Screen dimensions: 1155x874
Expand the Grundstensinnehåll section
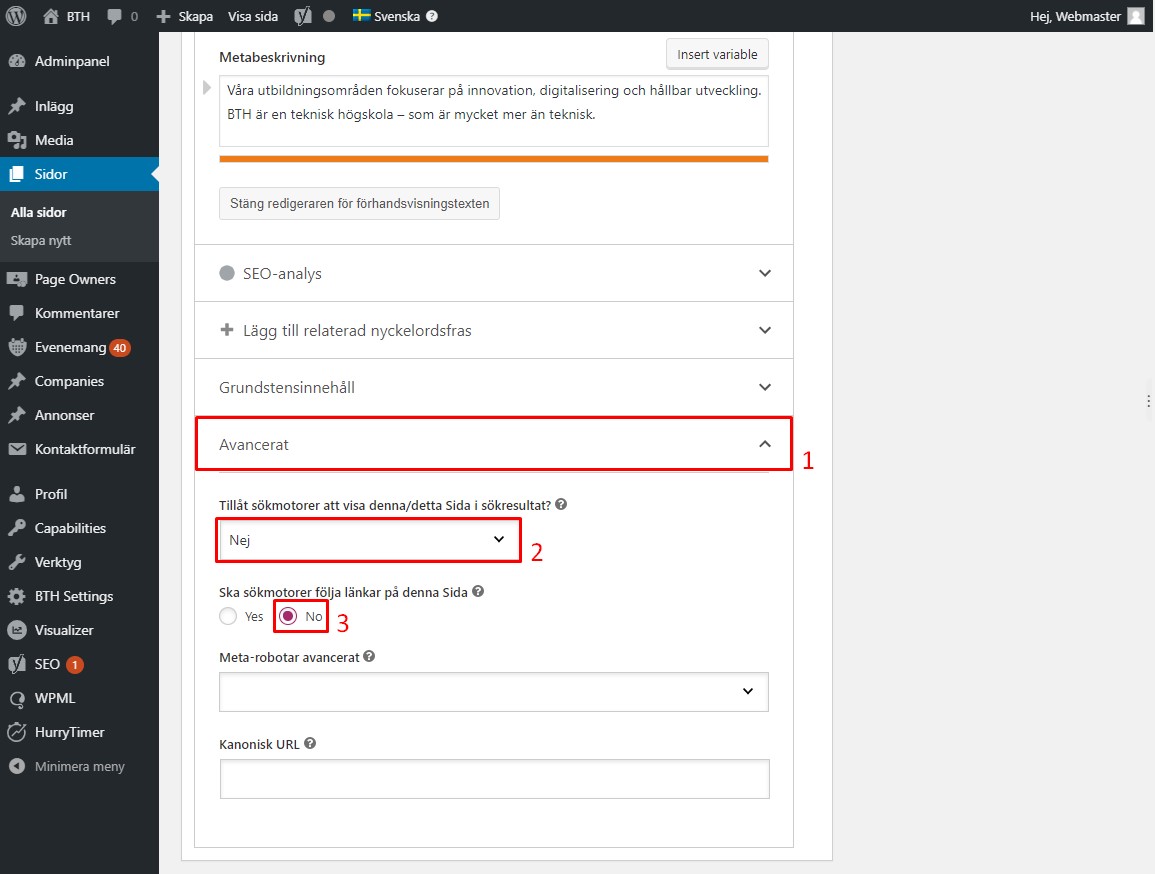(x=494, y=387)
